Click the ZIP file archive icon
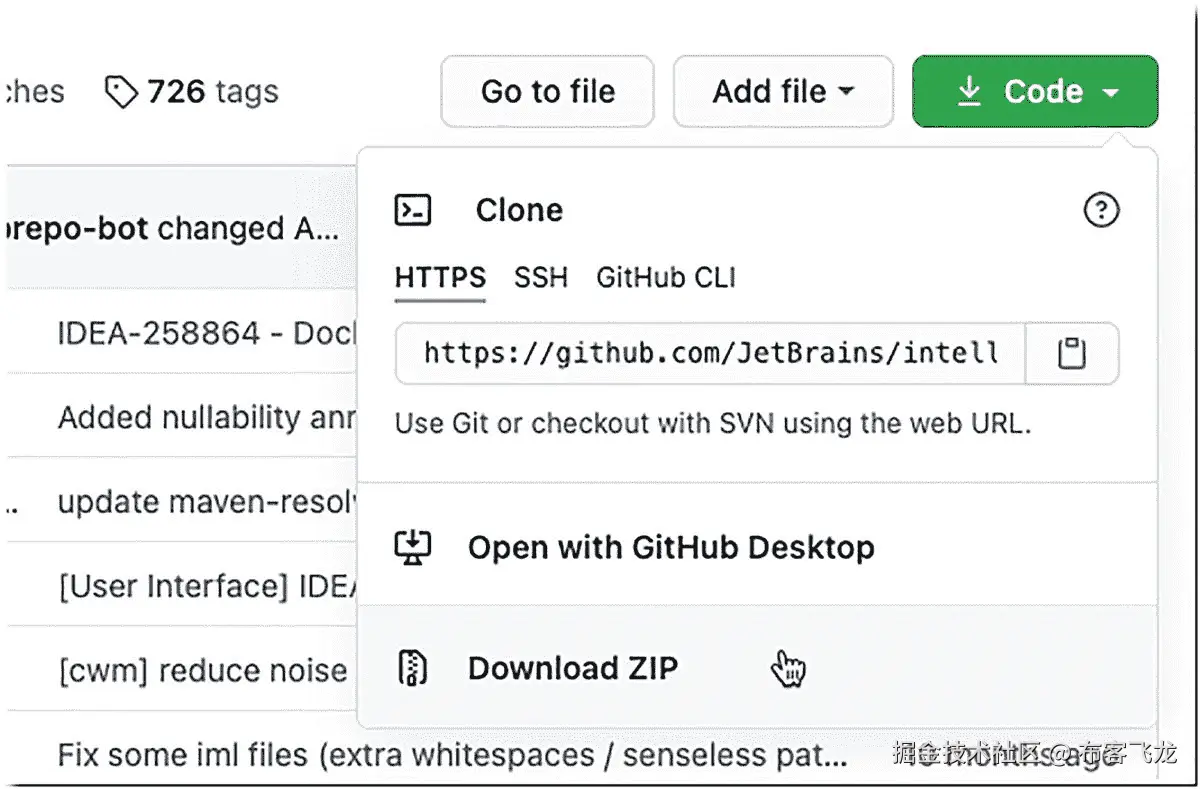The width and height of the screenshot is (1200, 789). (x=413, y=668)
